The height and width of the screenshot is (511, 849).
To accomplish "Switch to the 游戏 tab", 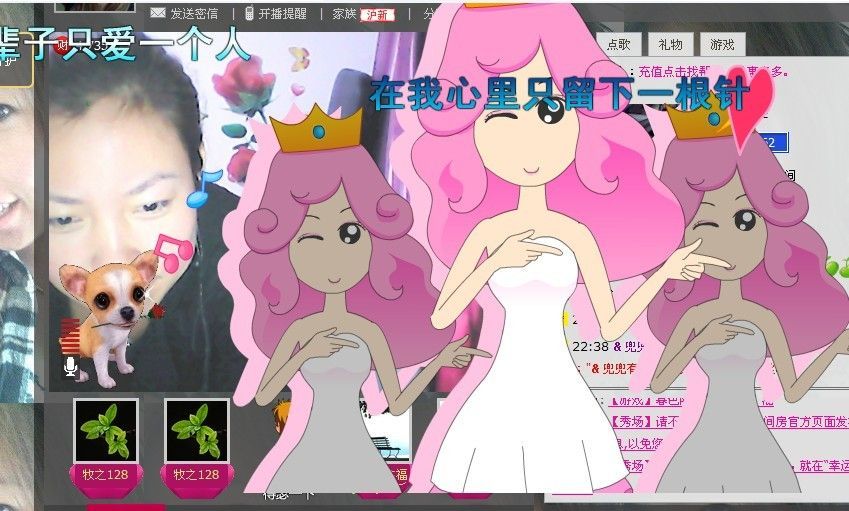I will click(722, 44).
